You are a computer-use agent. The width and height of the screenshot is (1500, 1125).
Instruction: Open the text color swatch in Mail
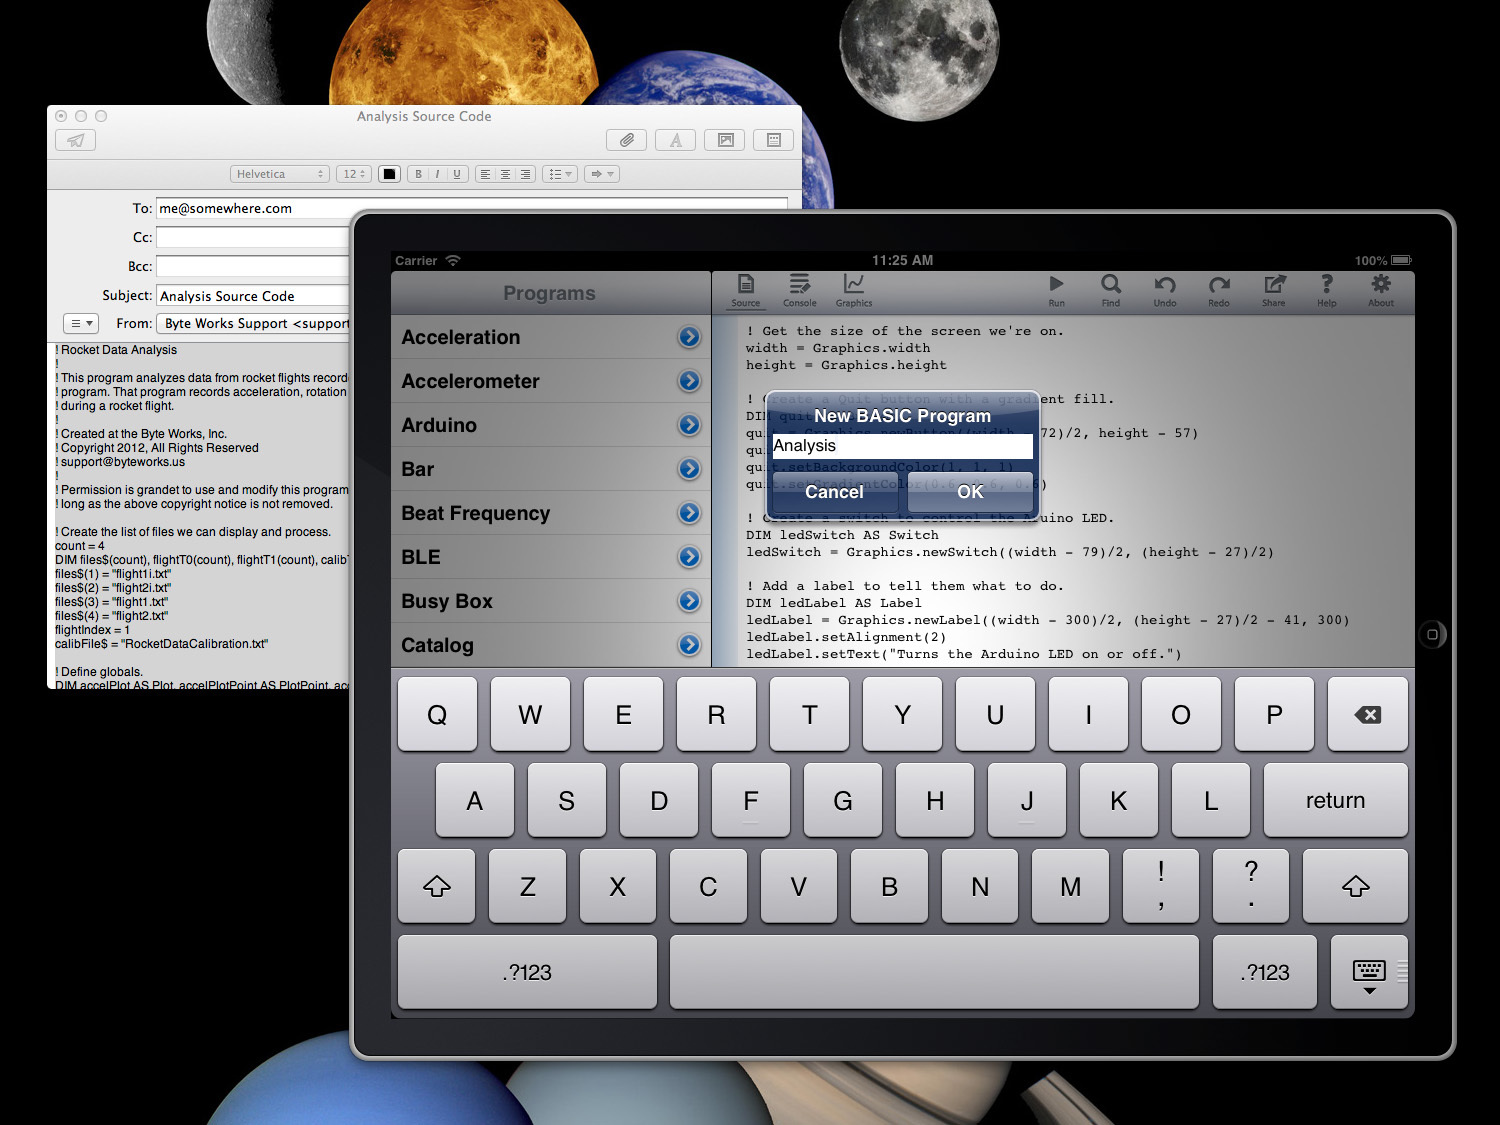[x=390, y=174]
